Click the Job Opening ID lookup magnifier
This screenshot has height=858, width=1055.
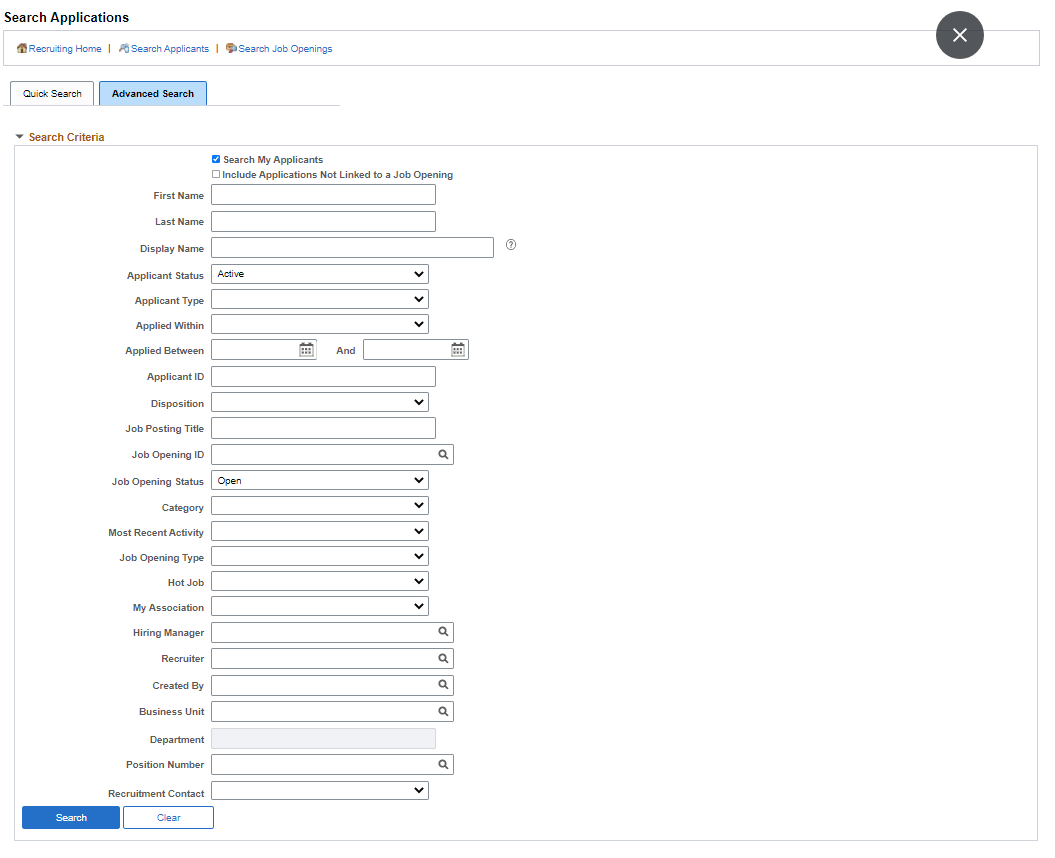point(443,454)
